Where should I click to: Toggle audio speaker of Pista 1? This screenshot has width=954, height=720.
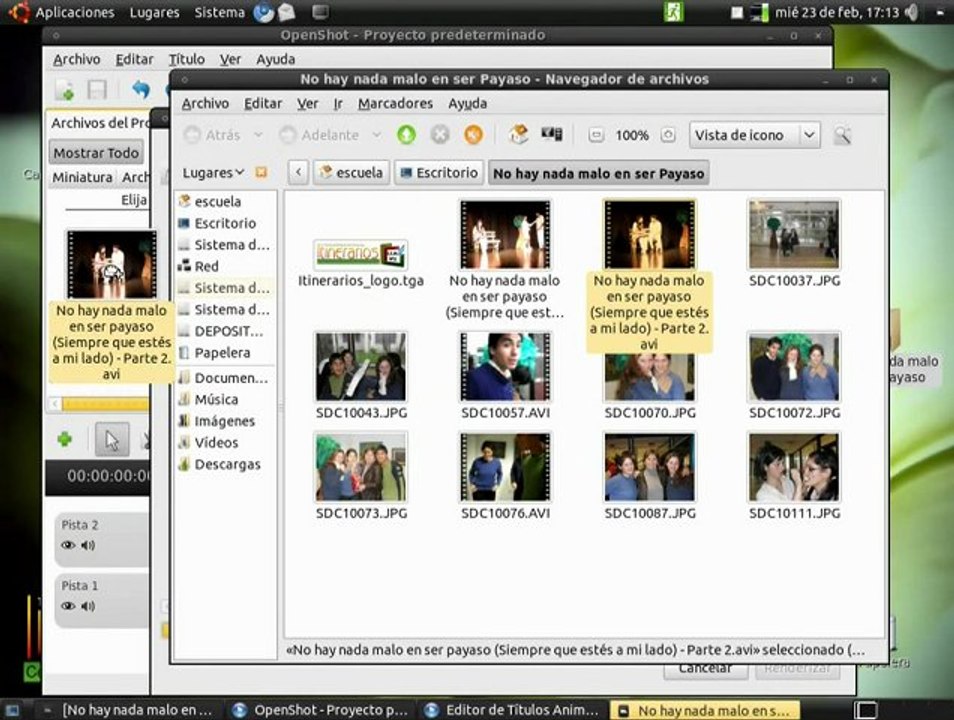coord(88,606)
